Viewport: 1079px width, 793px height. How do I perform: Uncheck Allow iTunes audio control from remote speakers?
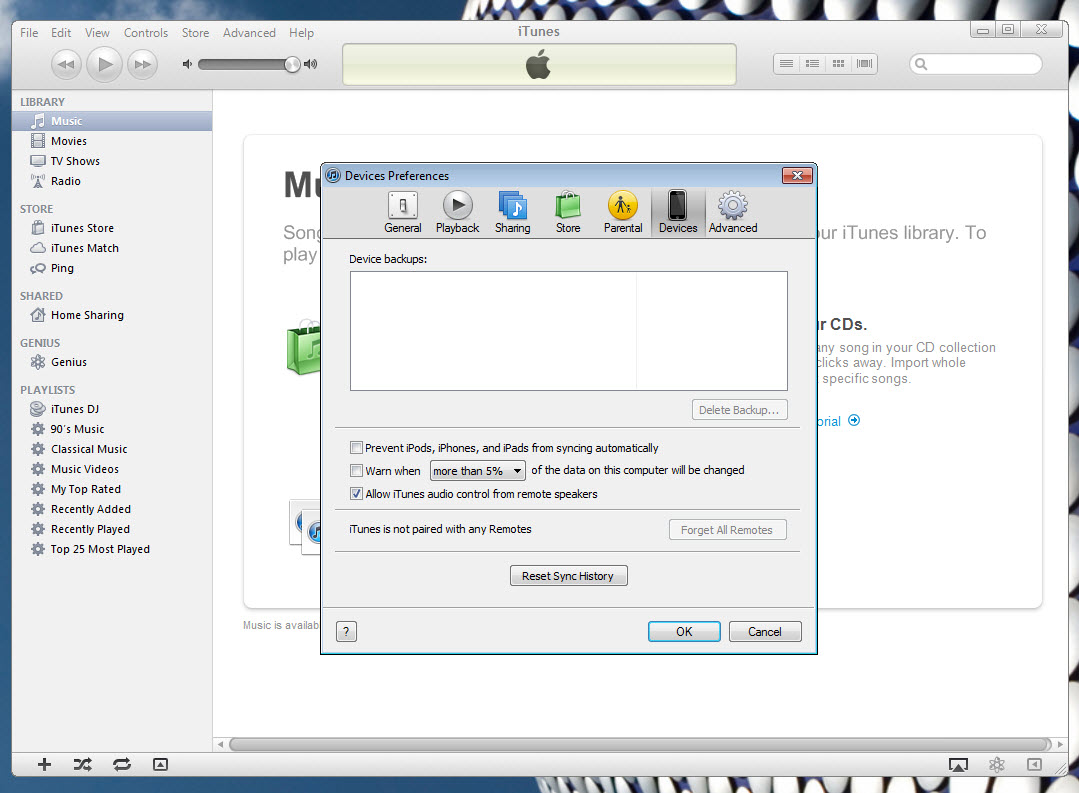tap(356, 494)
